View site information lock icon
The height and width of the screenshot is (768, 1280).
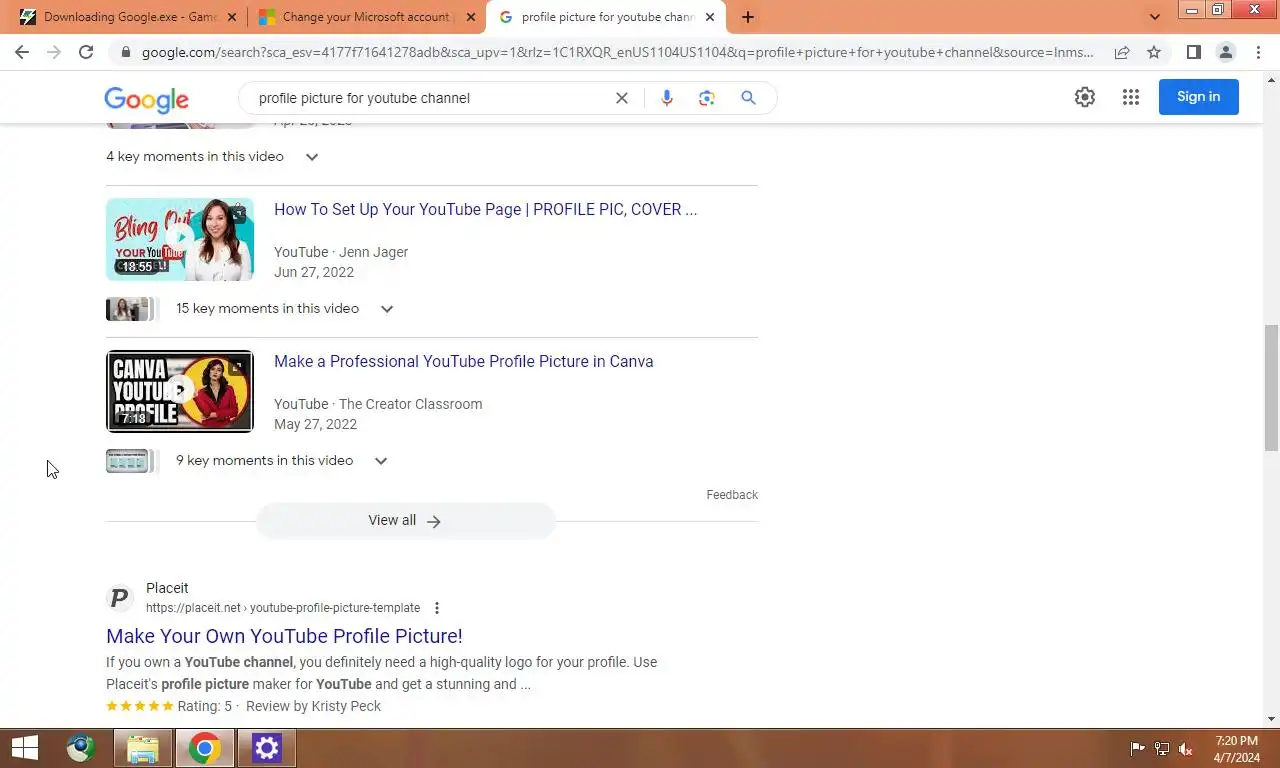coord(125,52)
